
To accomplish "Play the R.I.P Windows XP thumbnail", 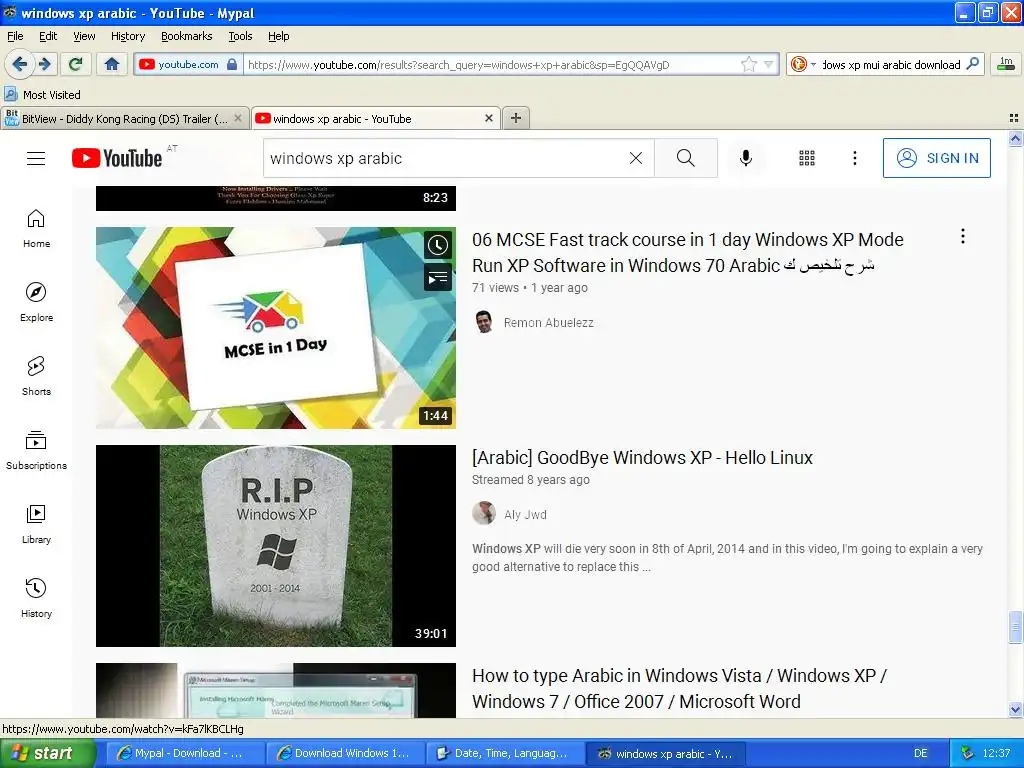I will (276, 546).
